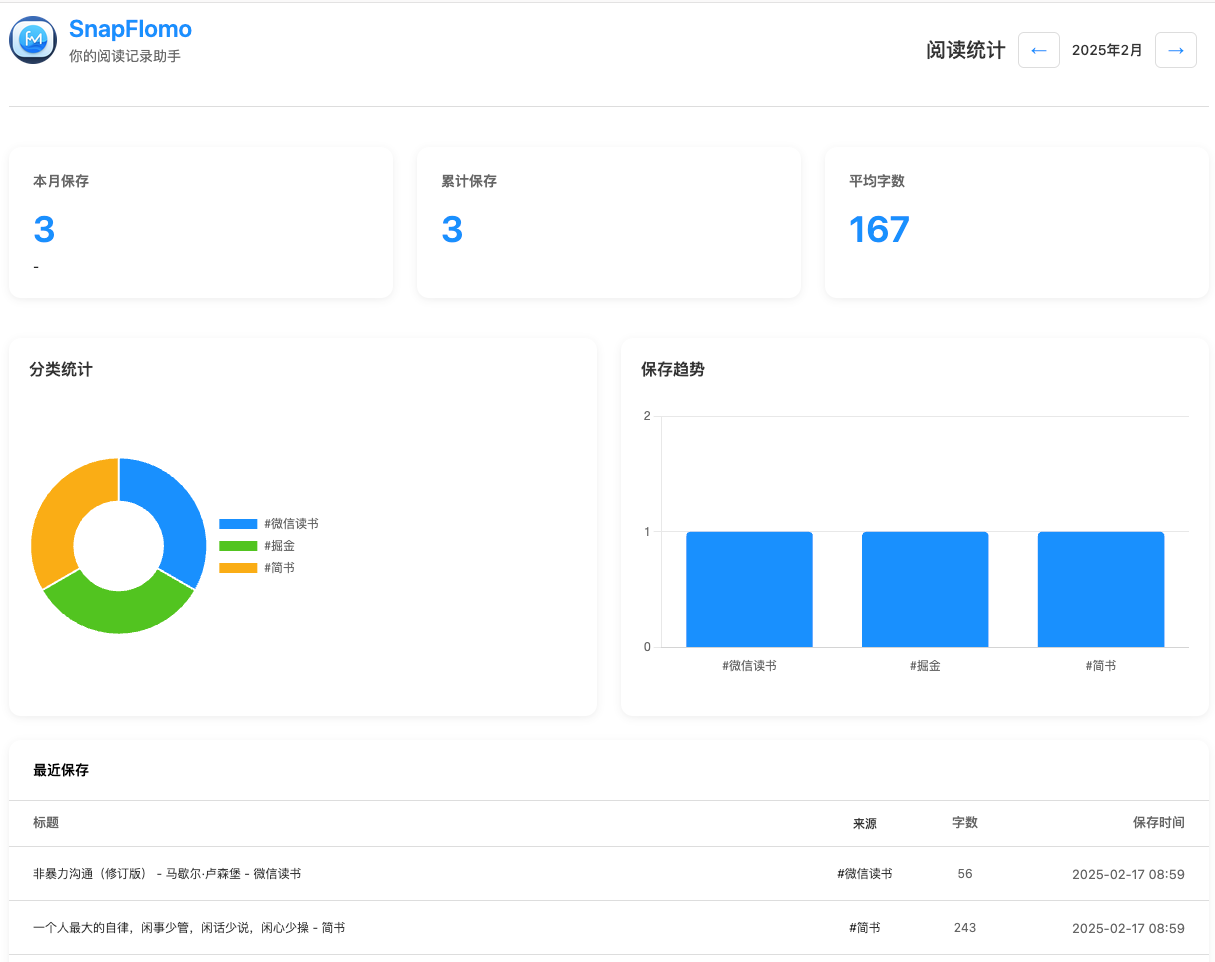Expand the 分类统计 panel

coord(61,369)
